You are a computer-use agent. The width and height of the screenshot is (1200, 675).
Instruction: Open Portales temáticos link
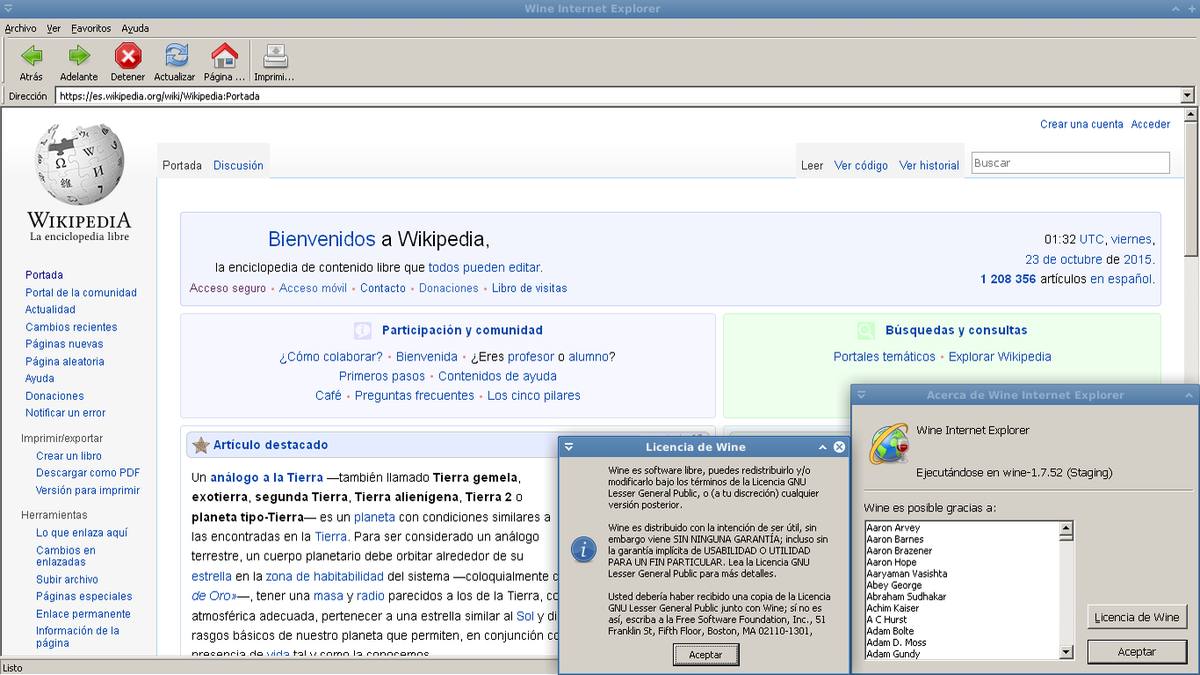tap(884, 357)
